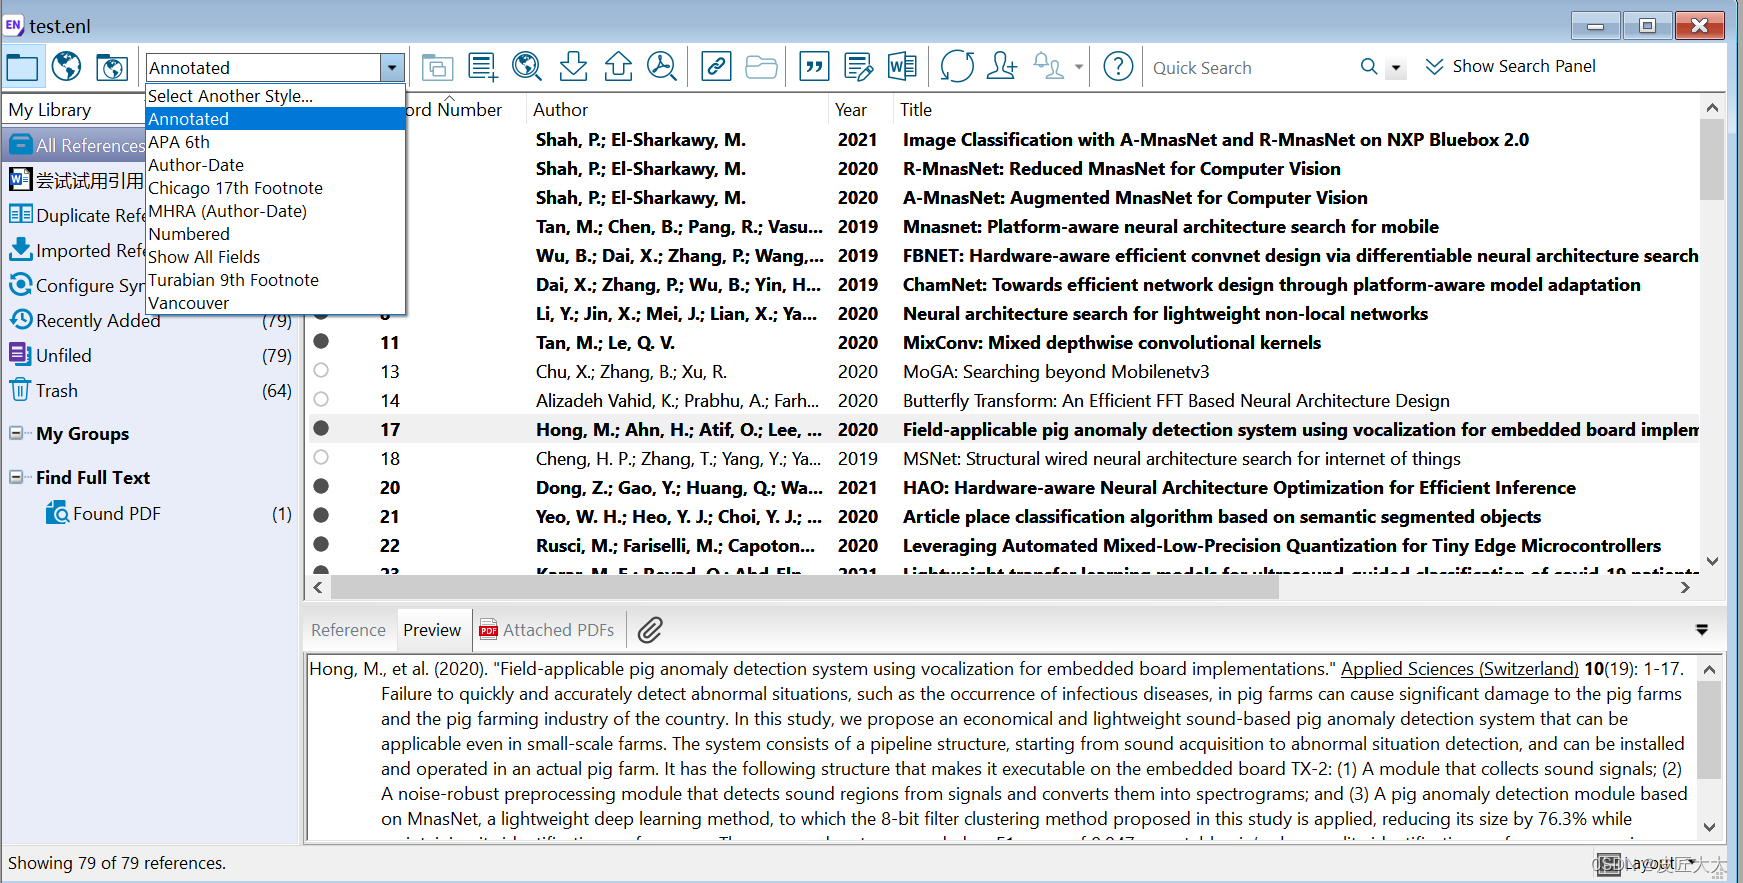The image size is (1743, 883).
Task: Select MHRA (Author-Date) style
Action: click(275, 211)
